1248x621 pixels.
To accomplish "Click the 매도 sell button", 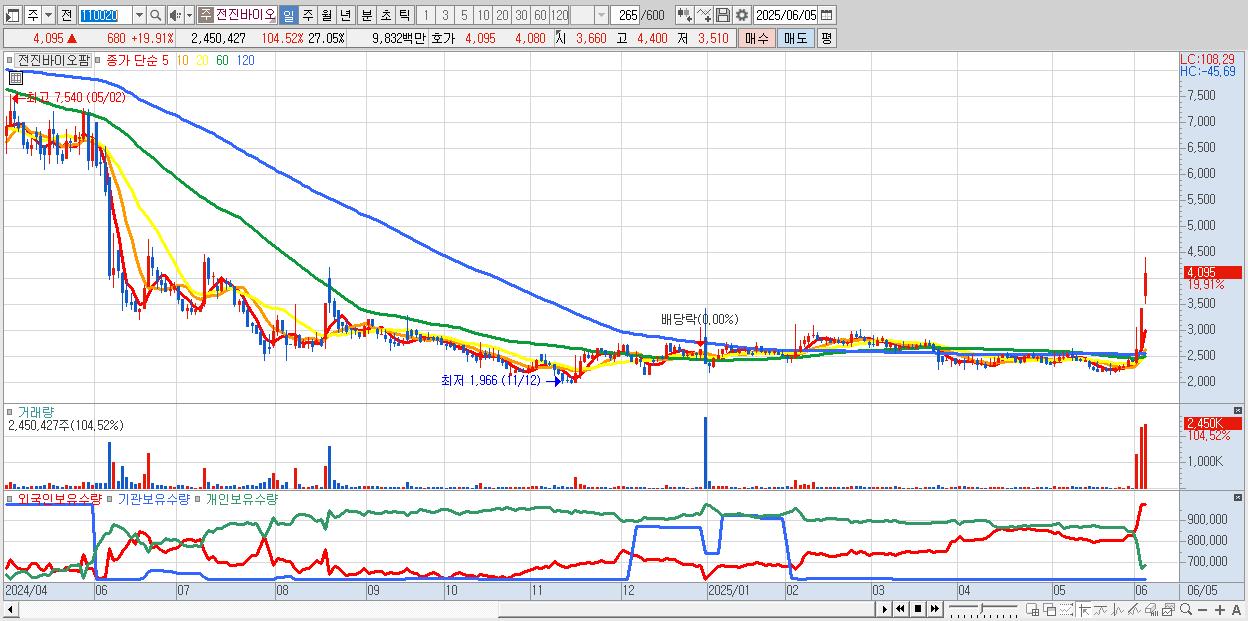I will click(795, 38).
